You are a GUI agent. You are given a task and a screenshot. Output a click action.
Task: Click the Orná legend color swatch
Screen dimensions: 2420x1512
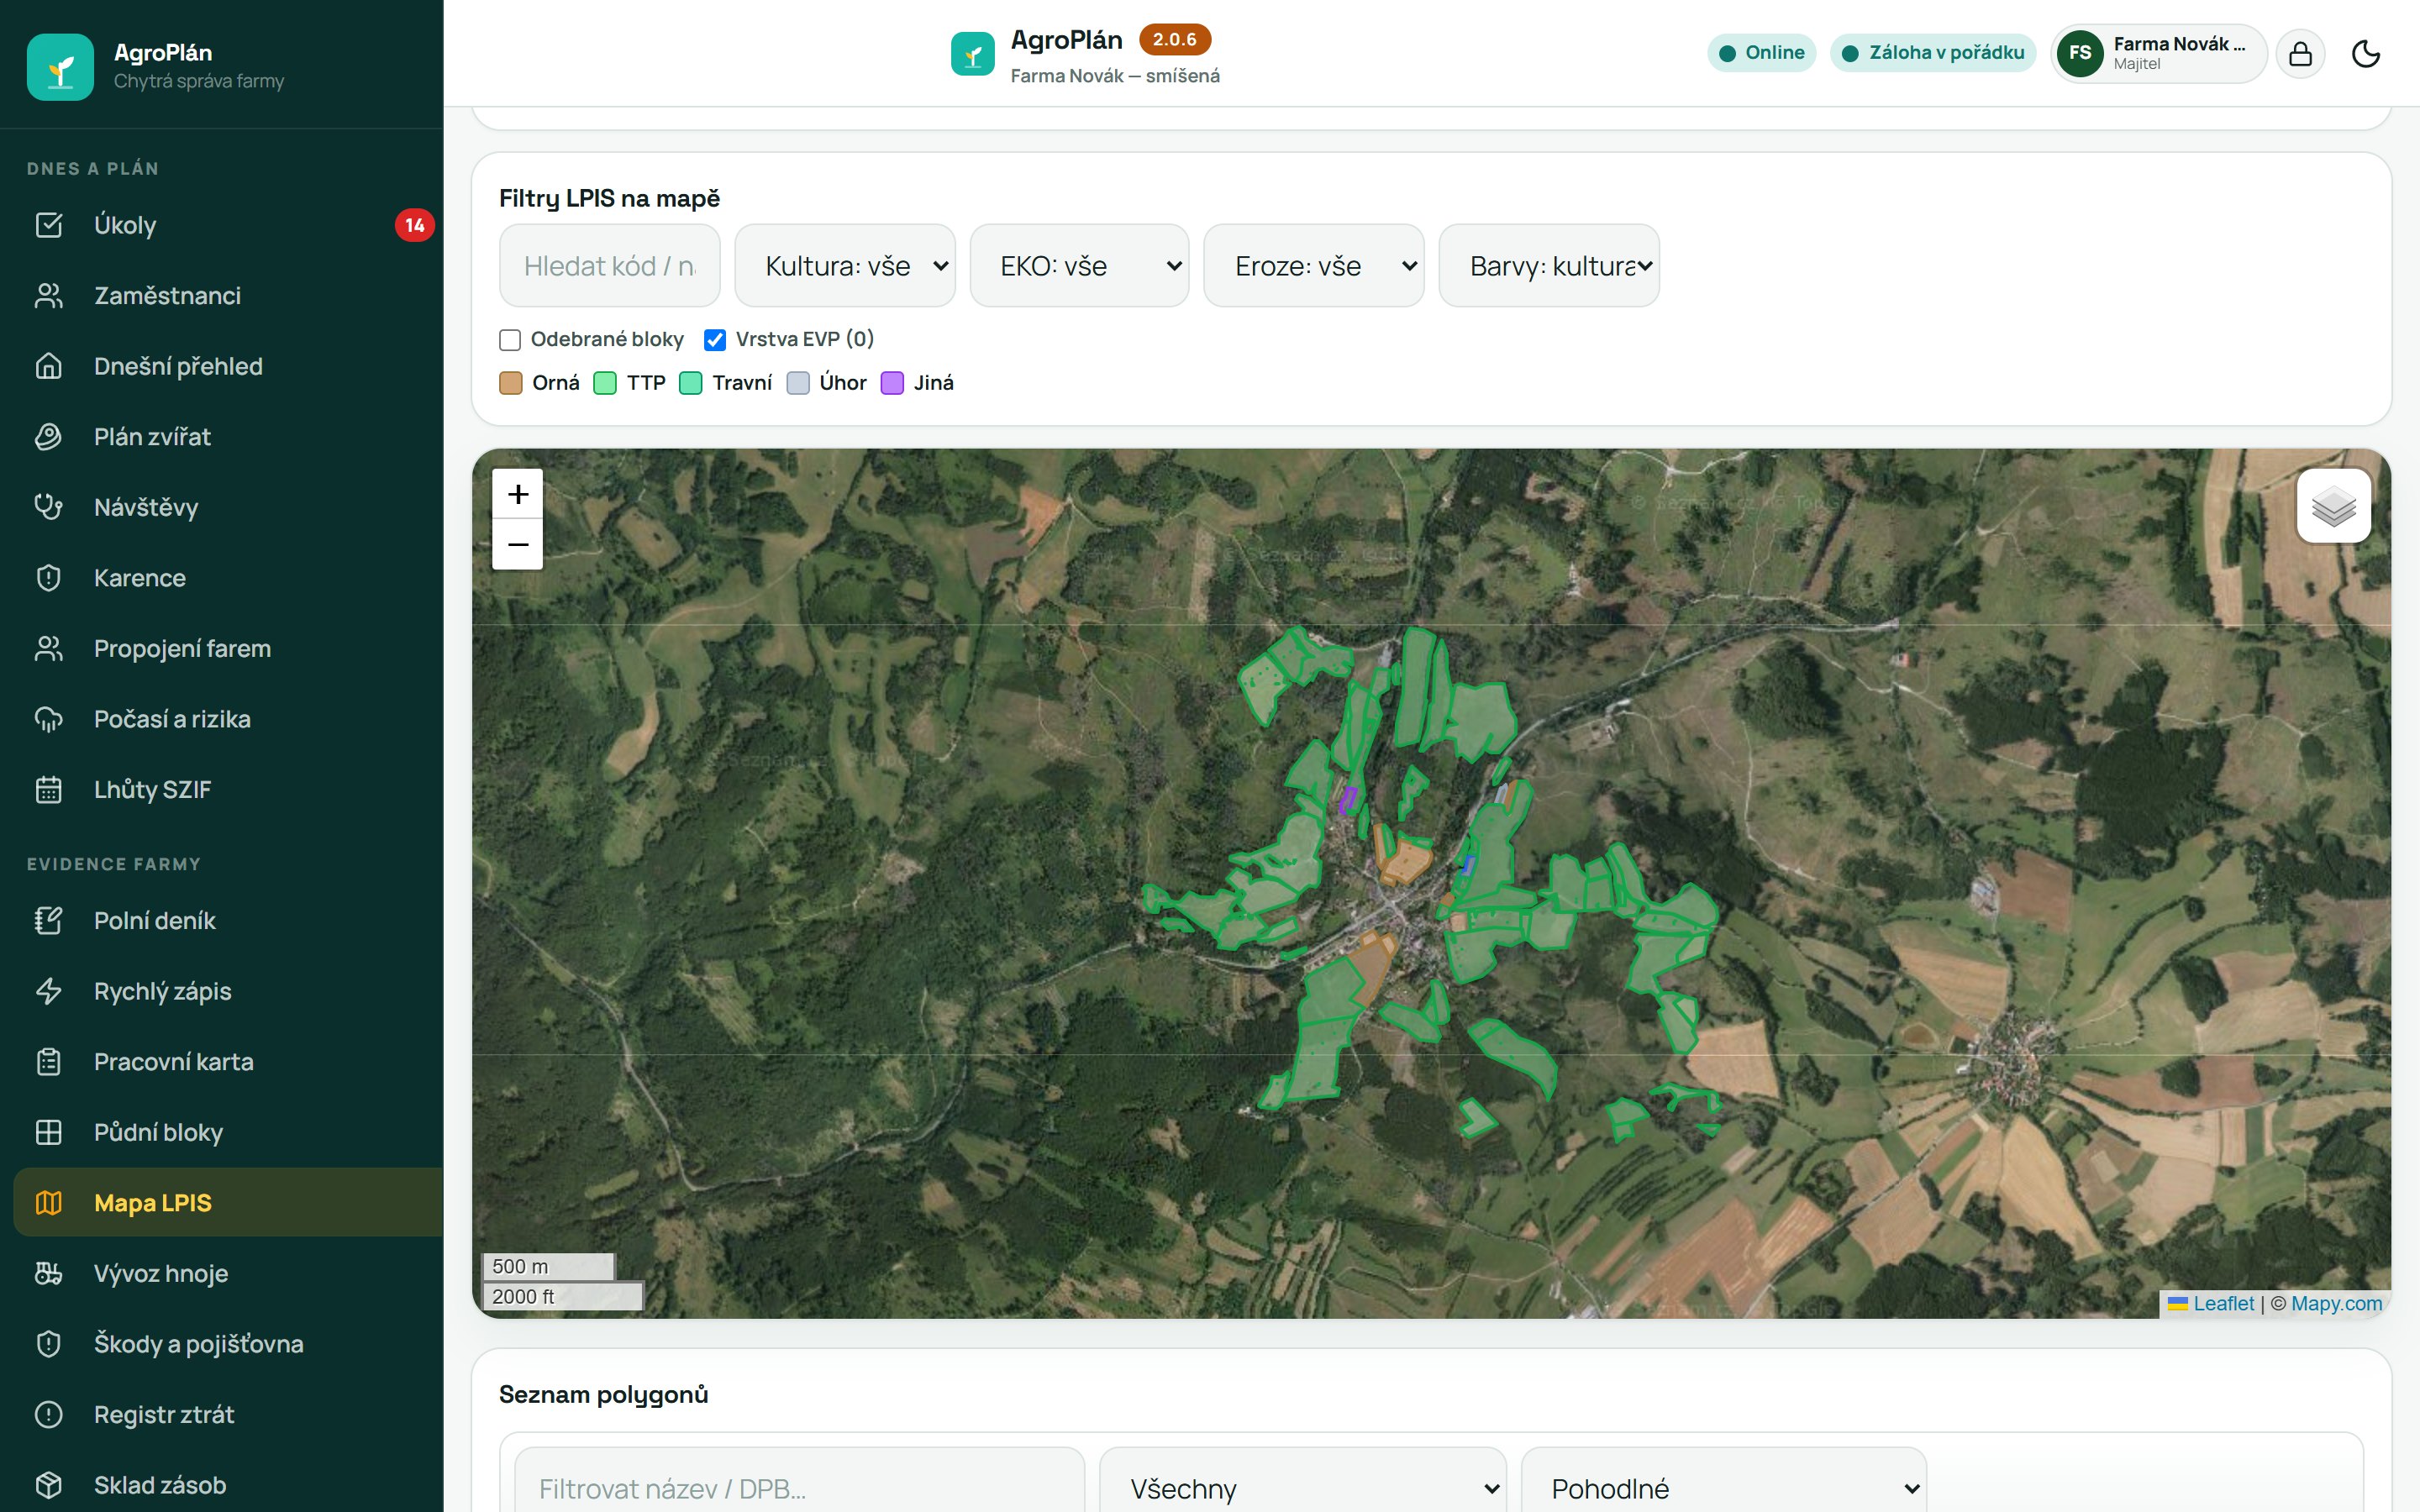click(511, 383)
